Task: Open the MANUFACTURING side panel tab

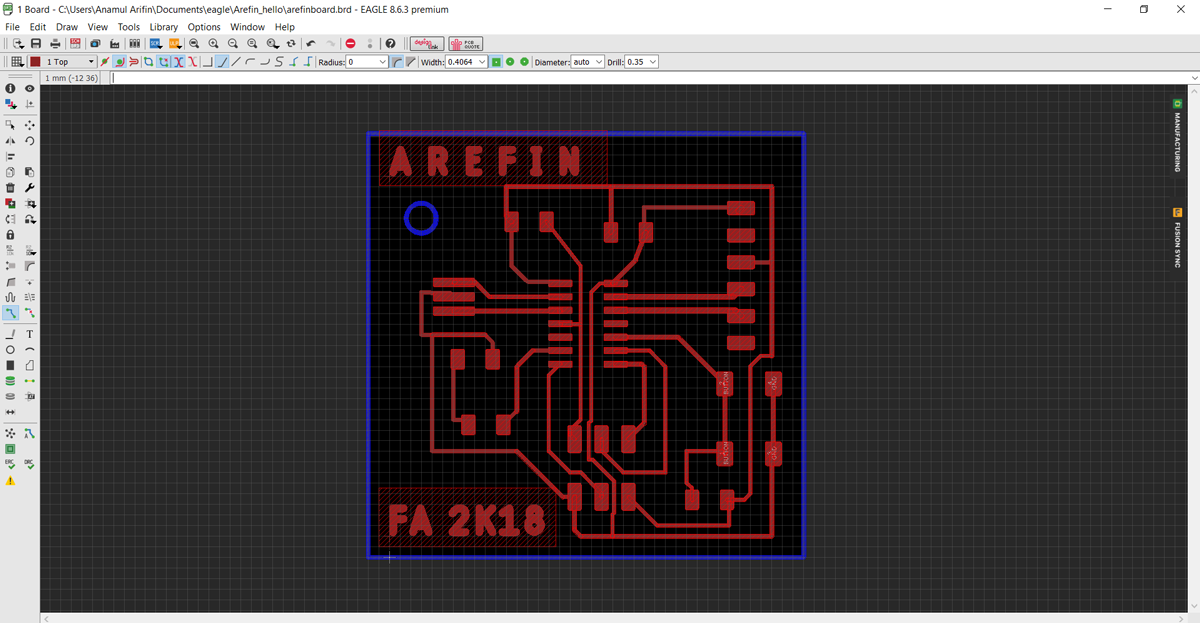Action: 1178,135
